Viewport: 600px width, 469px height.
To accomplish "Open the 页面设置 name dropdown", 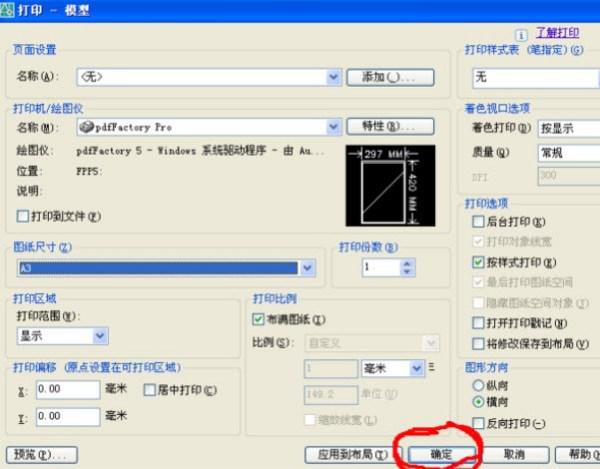I will [334, 76].
